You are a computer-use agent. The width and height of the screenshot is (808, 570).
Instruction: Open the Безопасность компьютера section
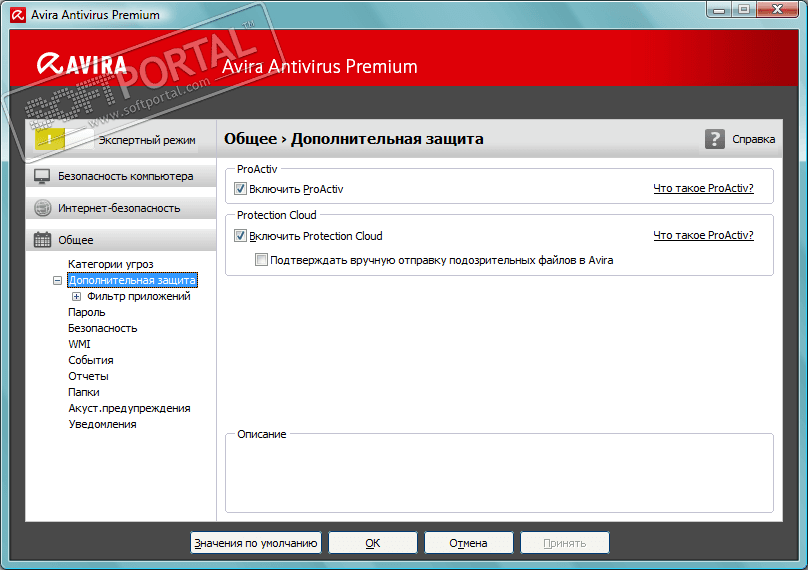[121, 176]
